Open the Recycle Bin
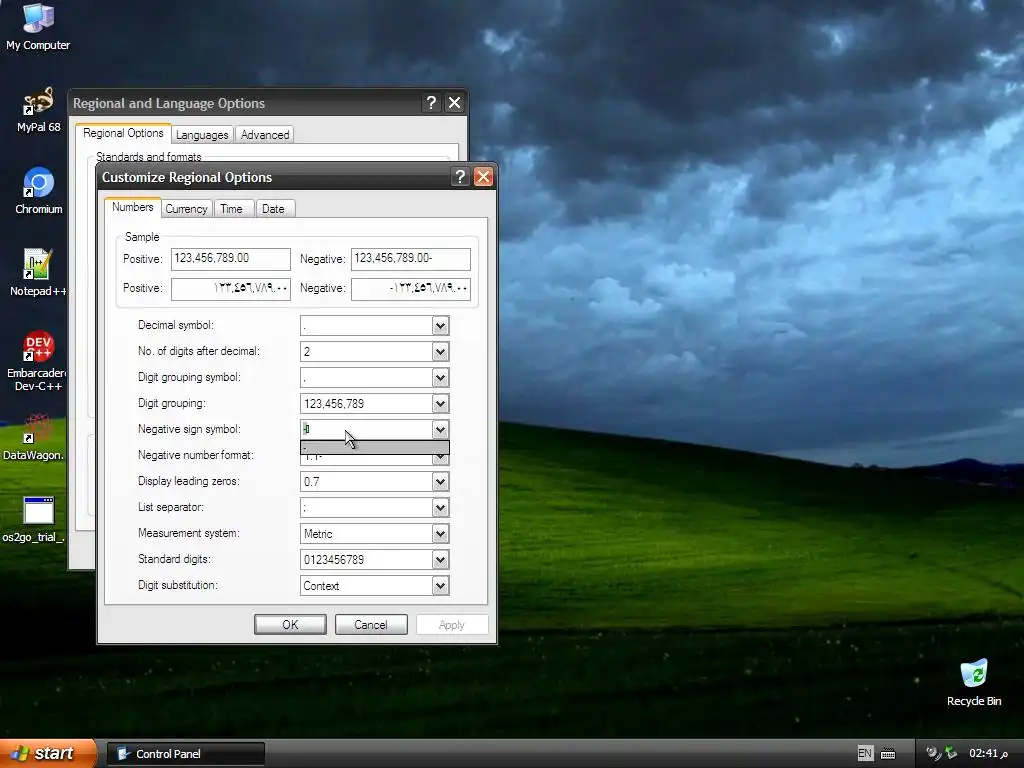1024x768 pixels. click(x=974, y=683)
